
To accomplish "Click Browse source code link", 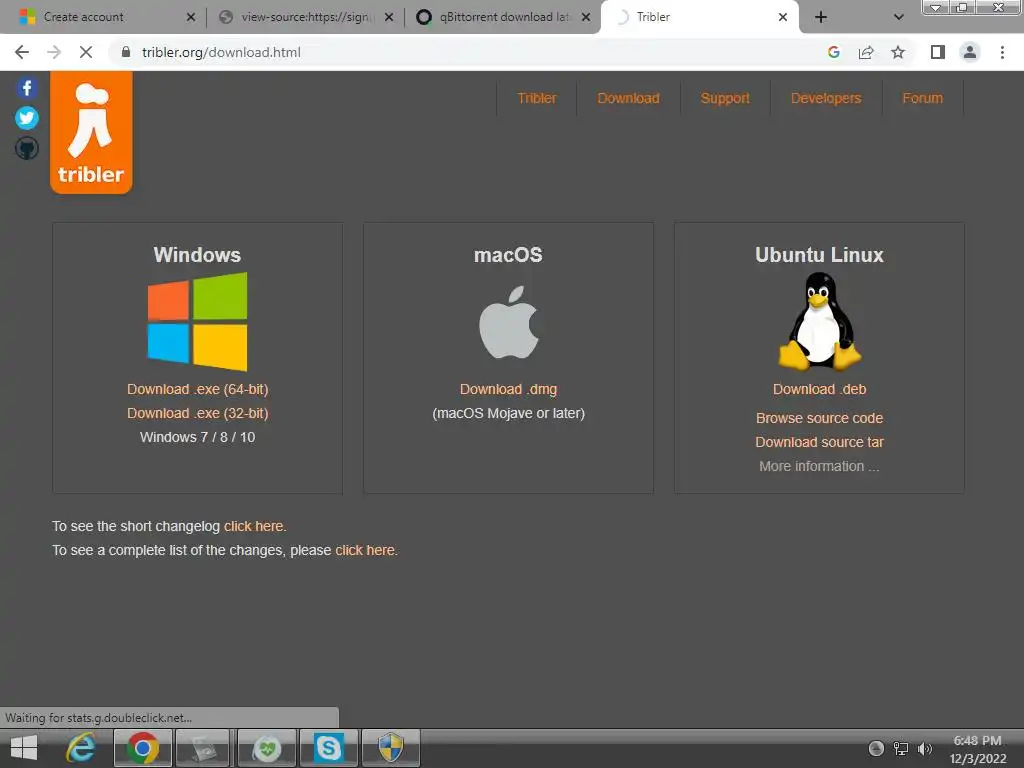I will [820, 418].
